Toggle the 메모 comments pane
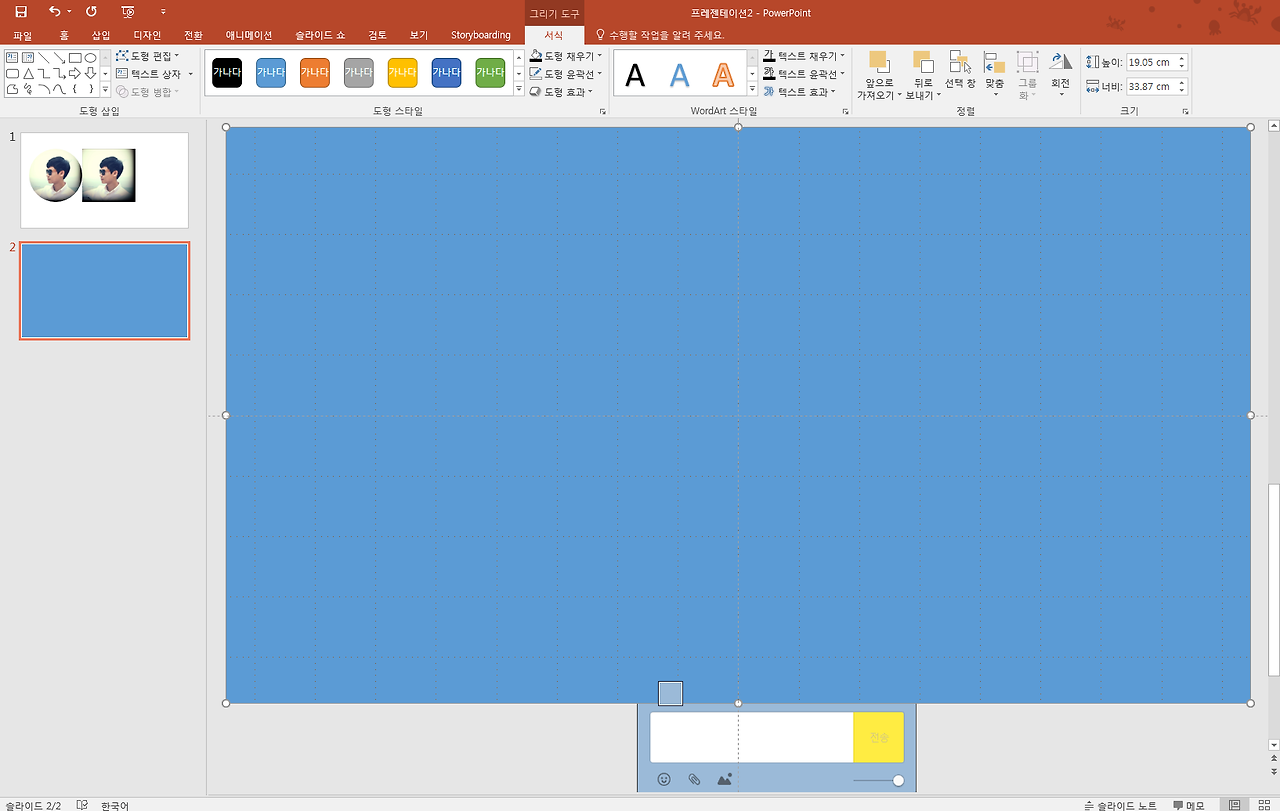 tap(1189, 805)
